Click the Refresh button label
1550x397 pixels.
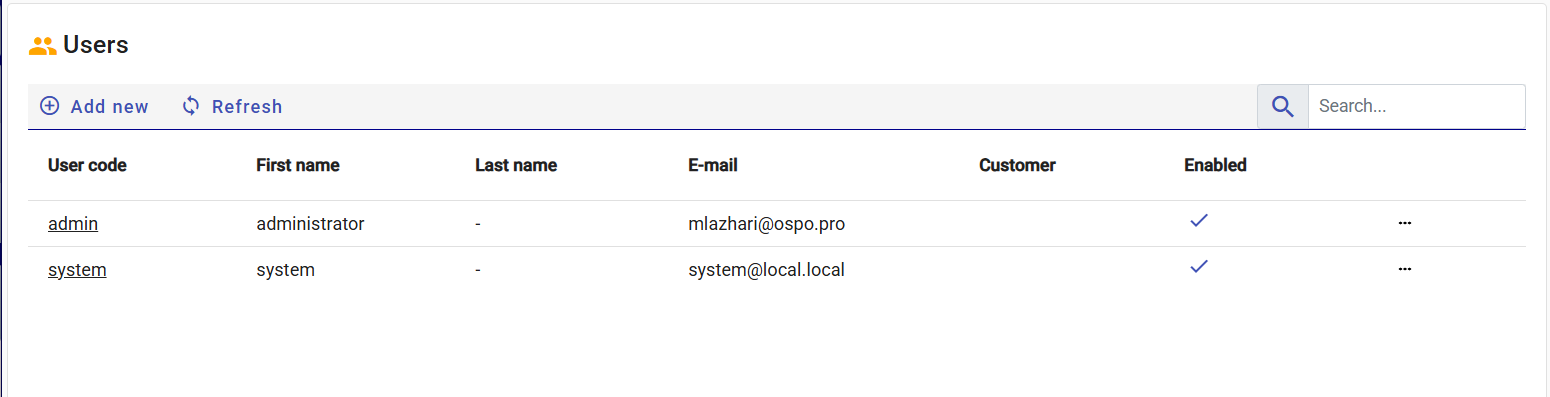click(x=247, y=107)
